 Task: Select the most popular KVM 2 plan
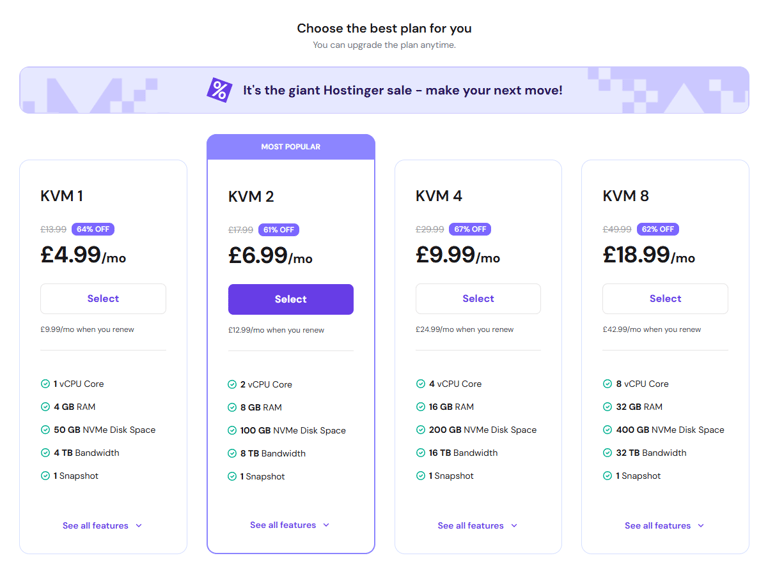290,299
